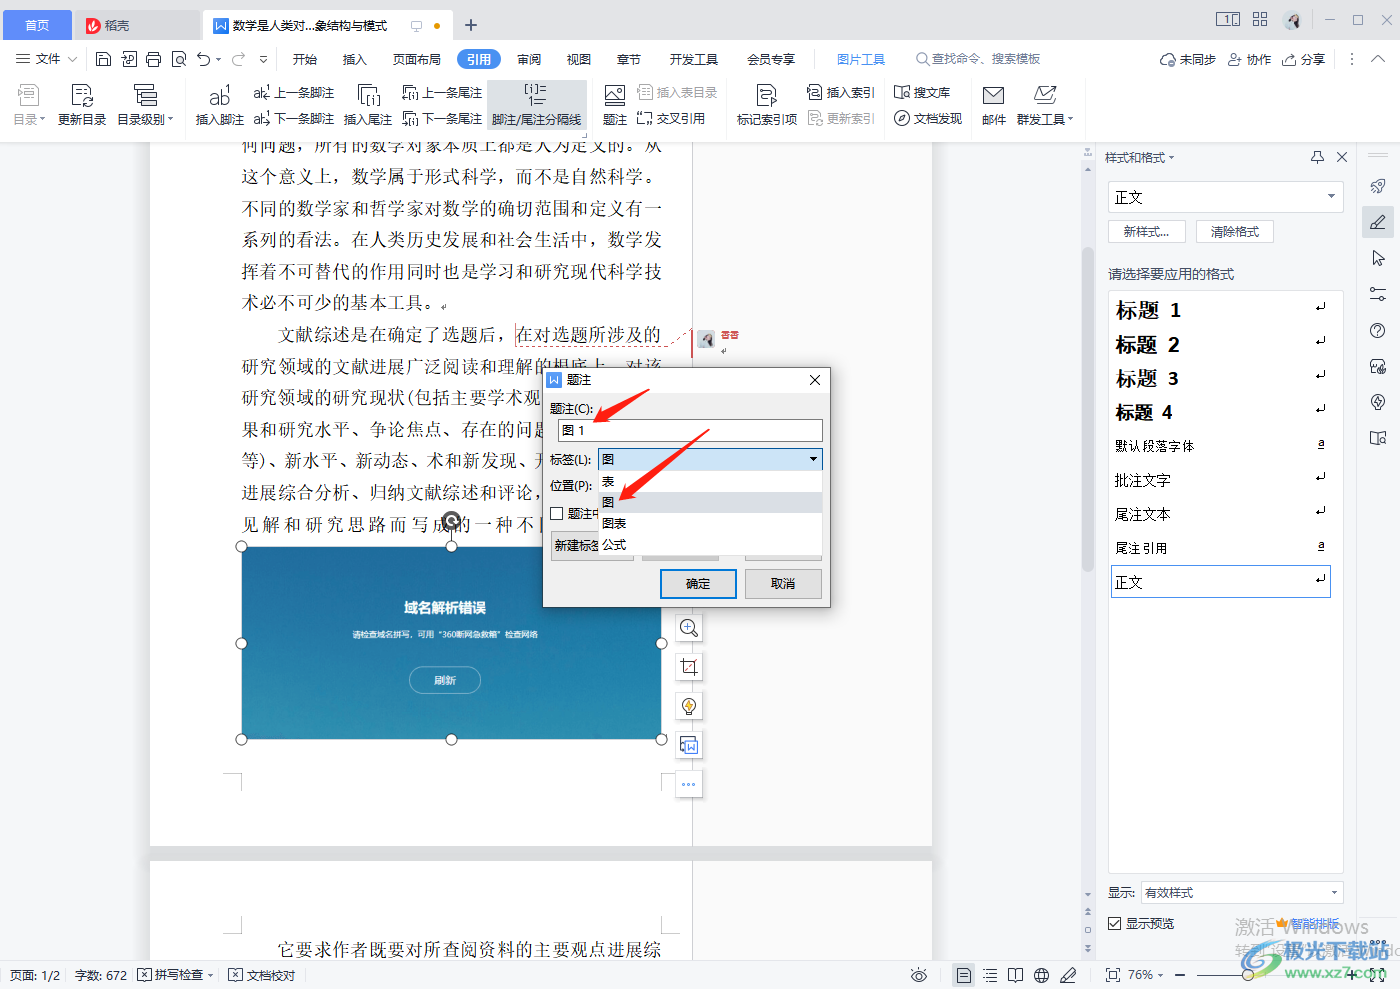Open Search Library (搜文库) tool
Viewport: 1400px width, 989px height.
tap(922, 92)
